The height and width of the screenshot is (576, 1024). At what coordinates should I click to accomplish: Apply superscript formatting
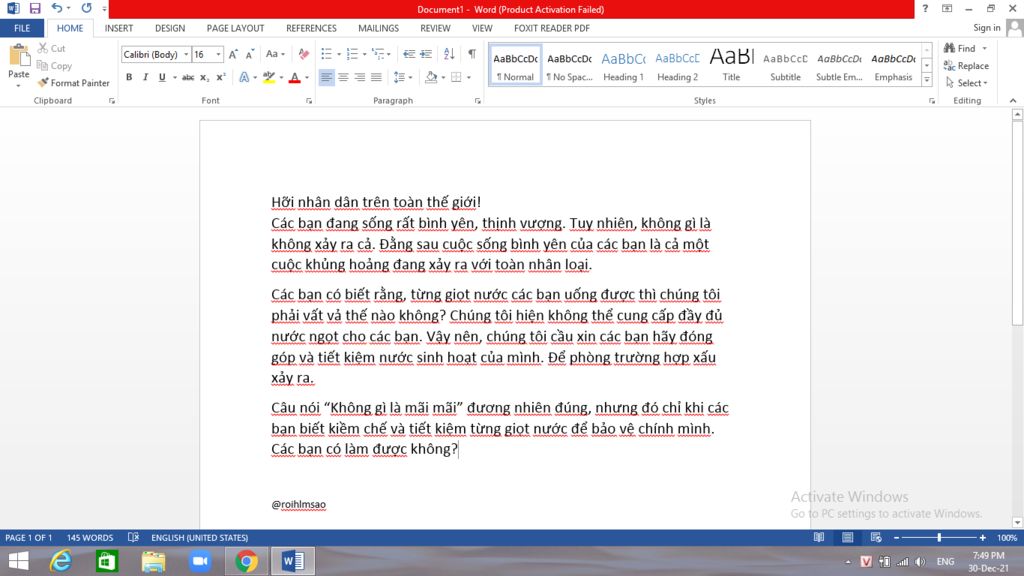tap(221, 77)
